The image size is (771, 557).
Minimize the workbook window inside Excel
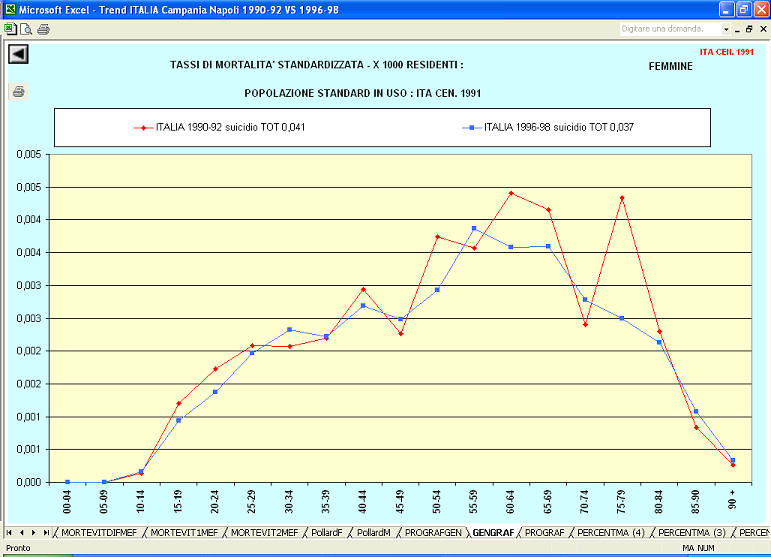(x=737, y=29)
